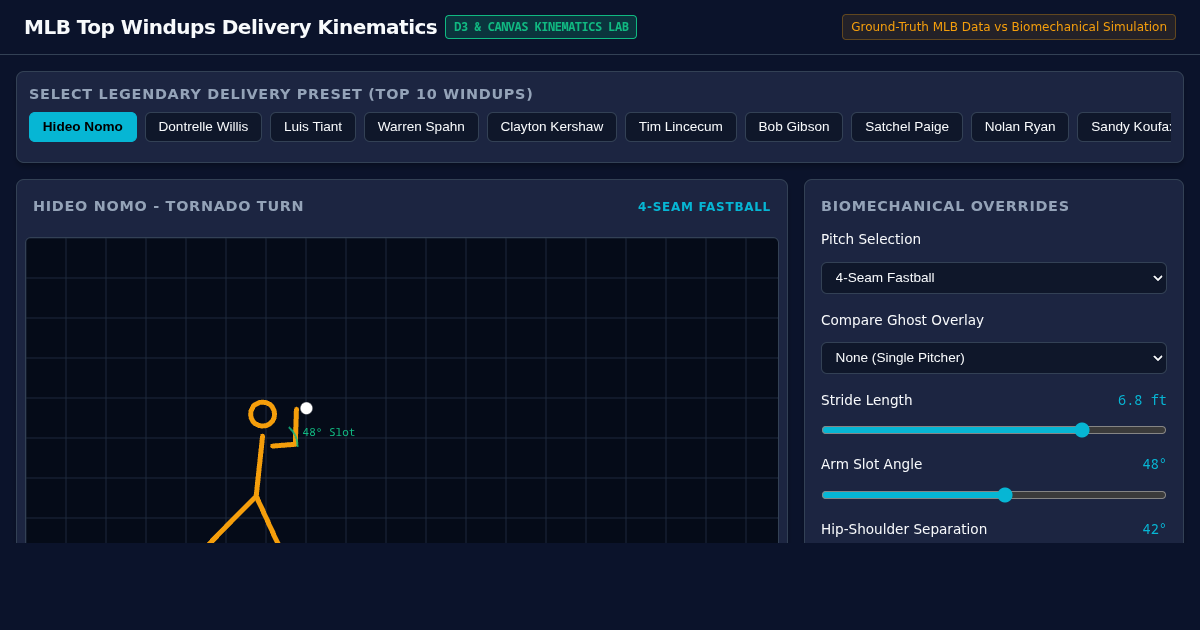Screen dimensions: 1200x630
Task: Select the Hideo Nomo delivery preset
Action: click(x=83, y=127)
